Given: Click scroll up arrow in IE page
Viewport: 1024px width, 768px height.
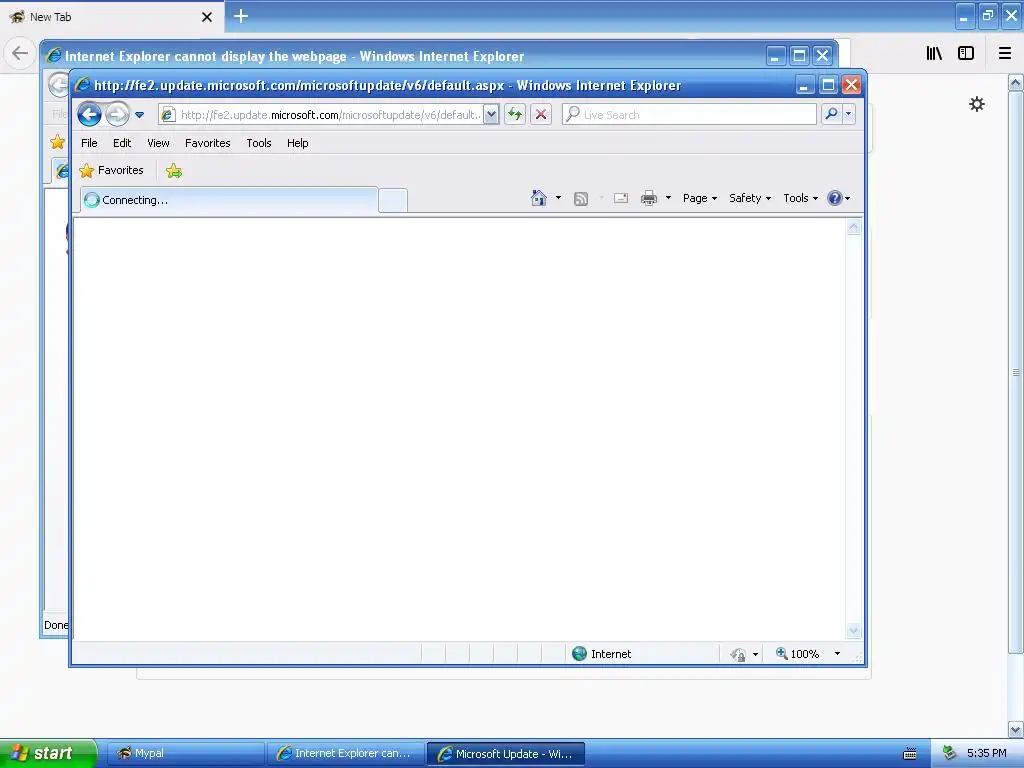Looking at the screenshot, I should tap(854, 227).
